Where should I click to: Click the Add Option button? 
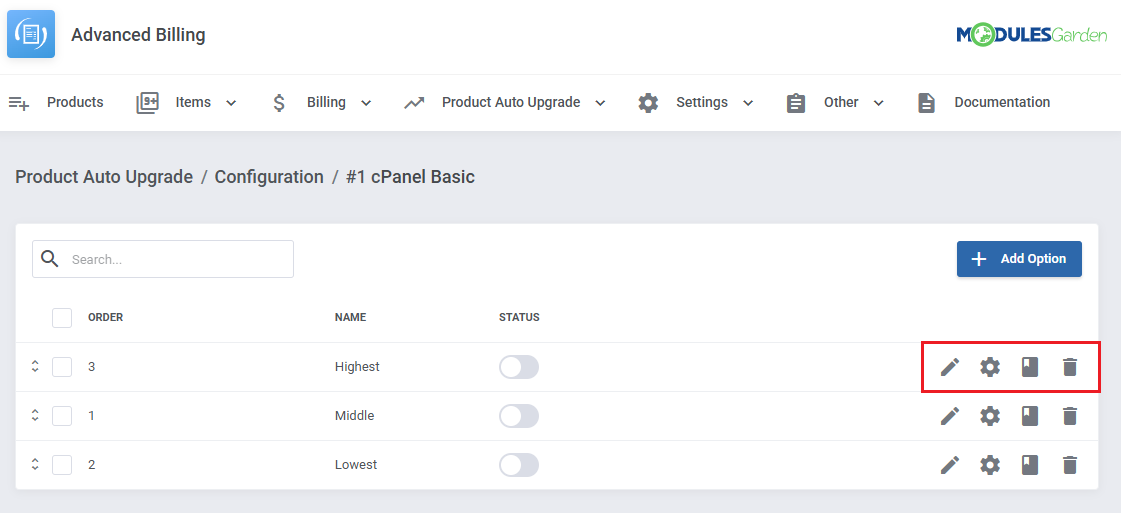(x=1019, y=259)
